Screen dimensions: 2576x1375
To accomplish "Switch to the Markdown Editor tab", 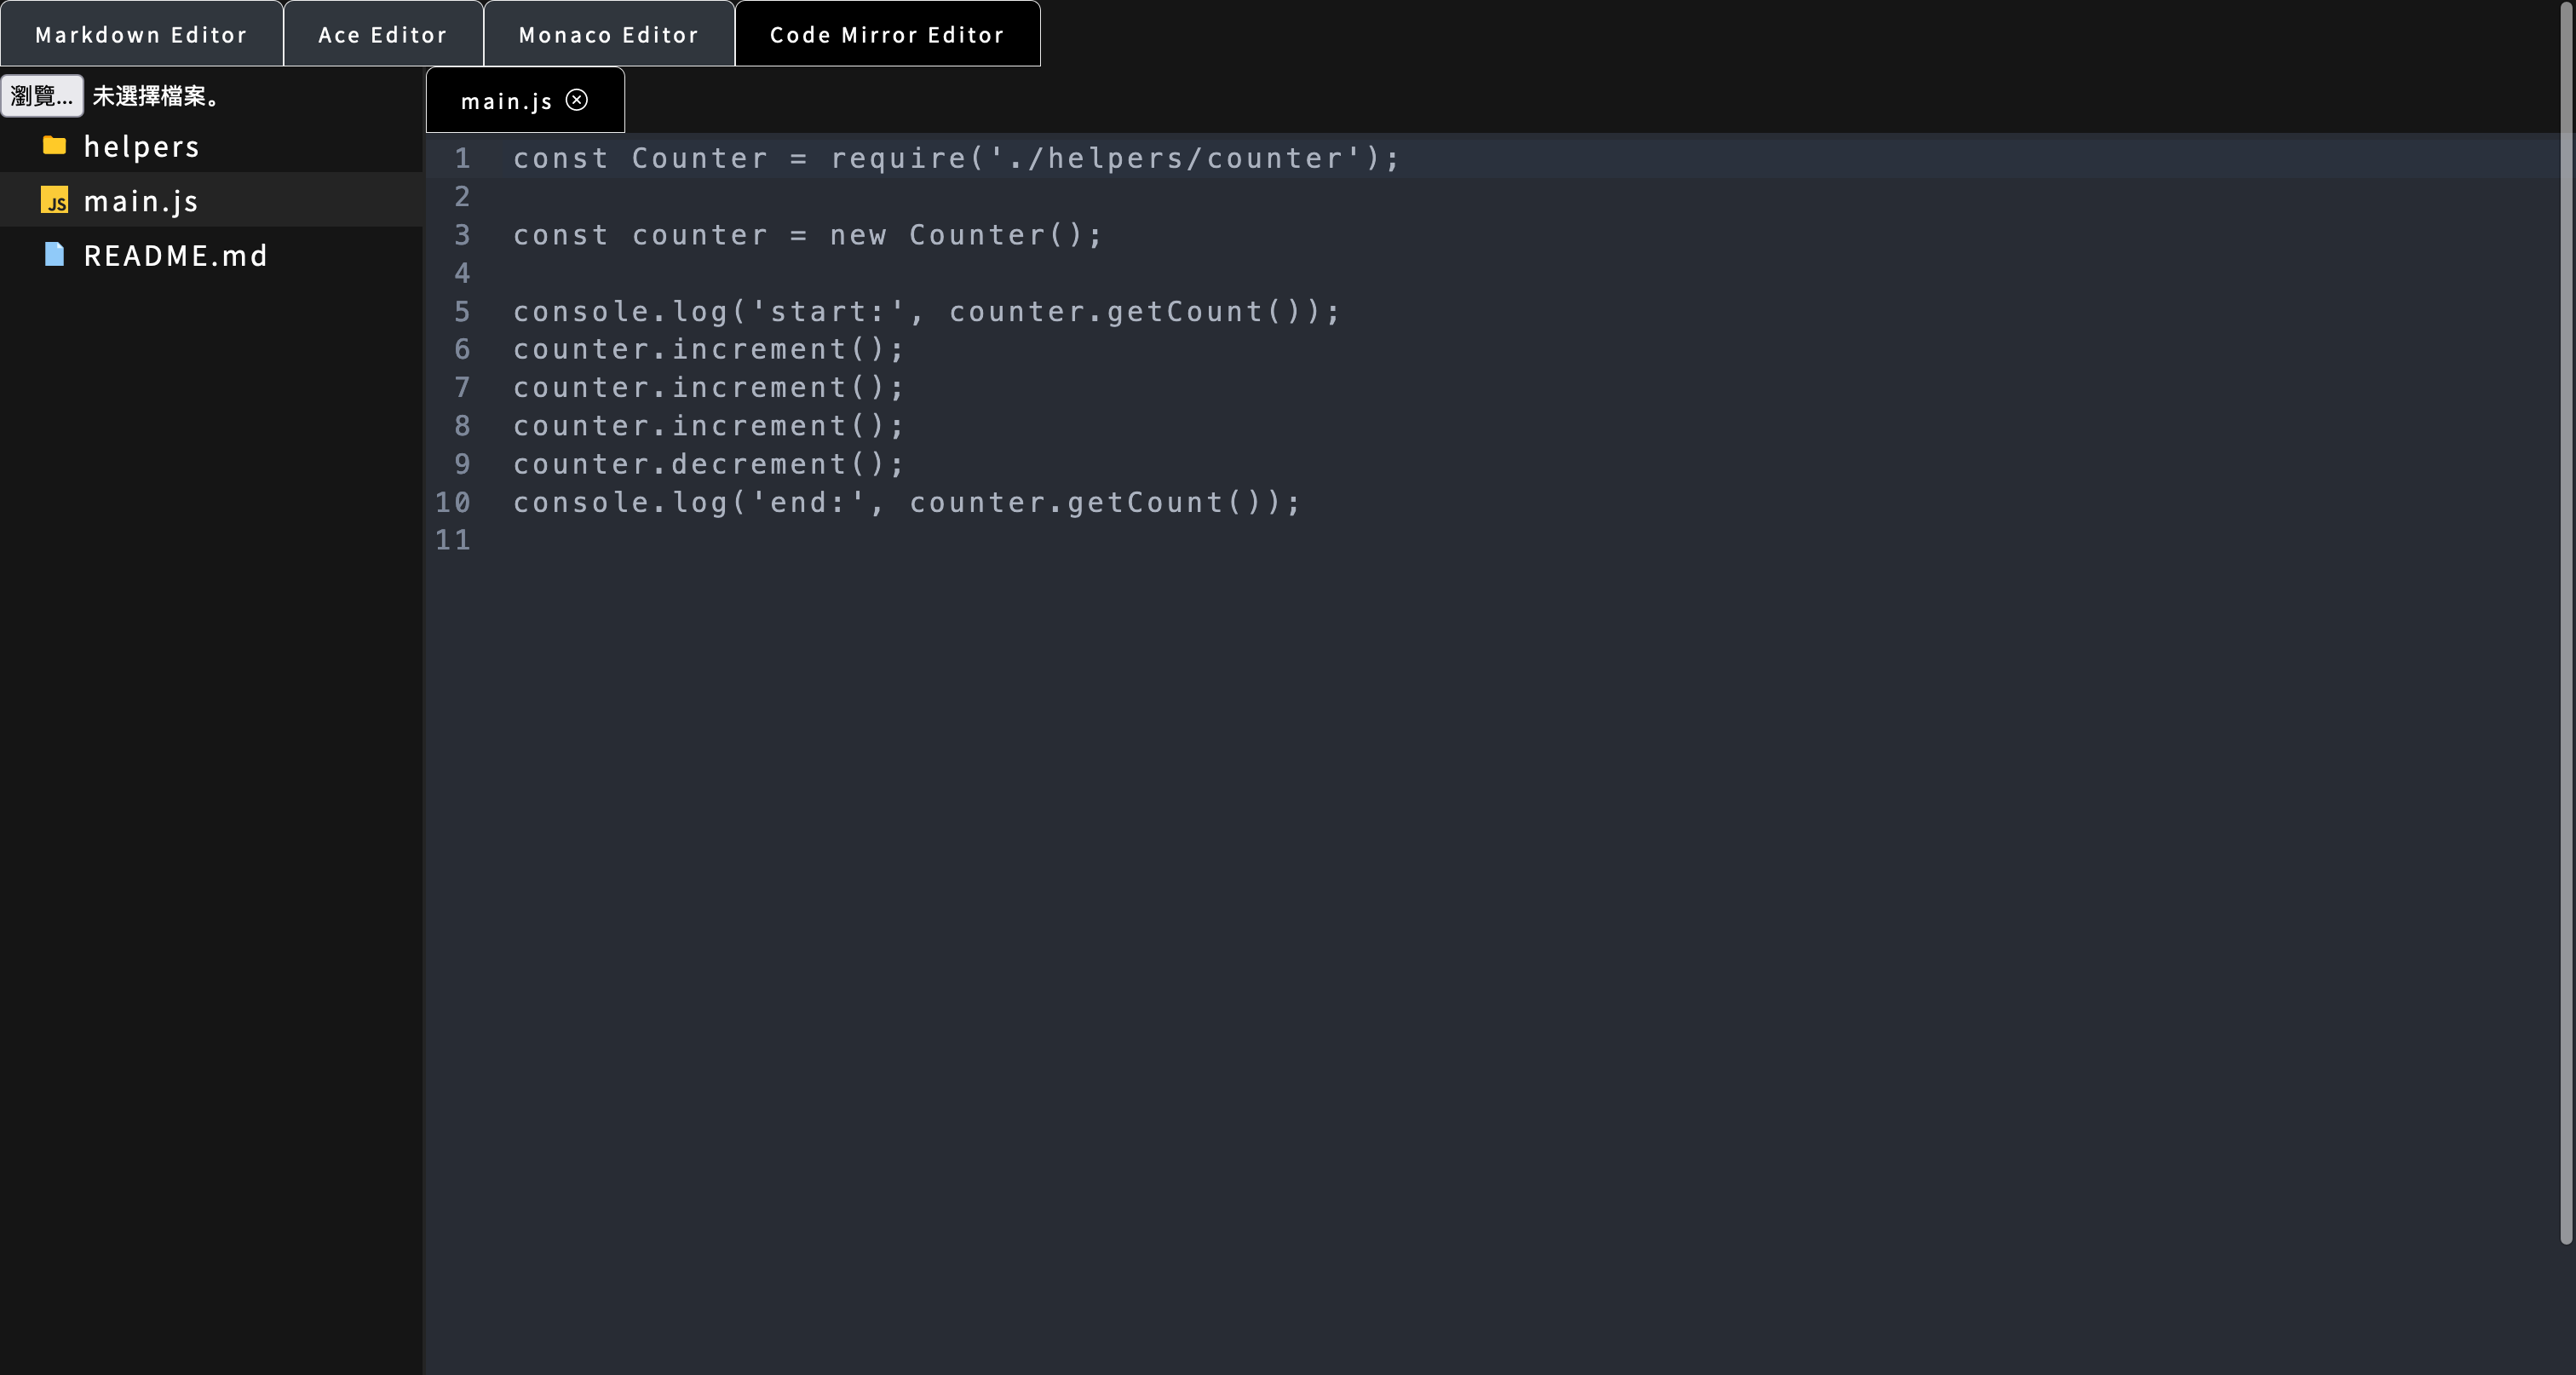I will [141, 35].
